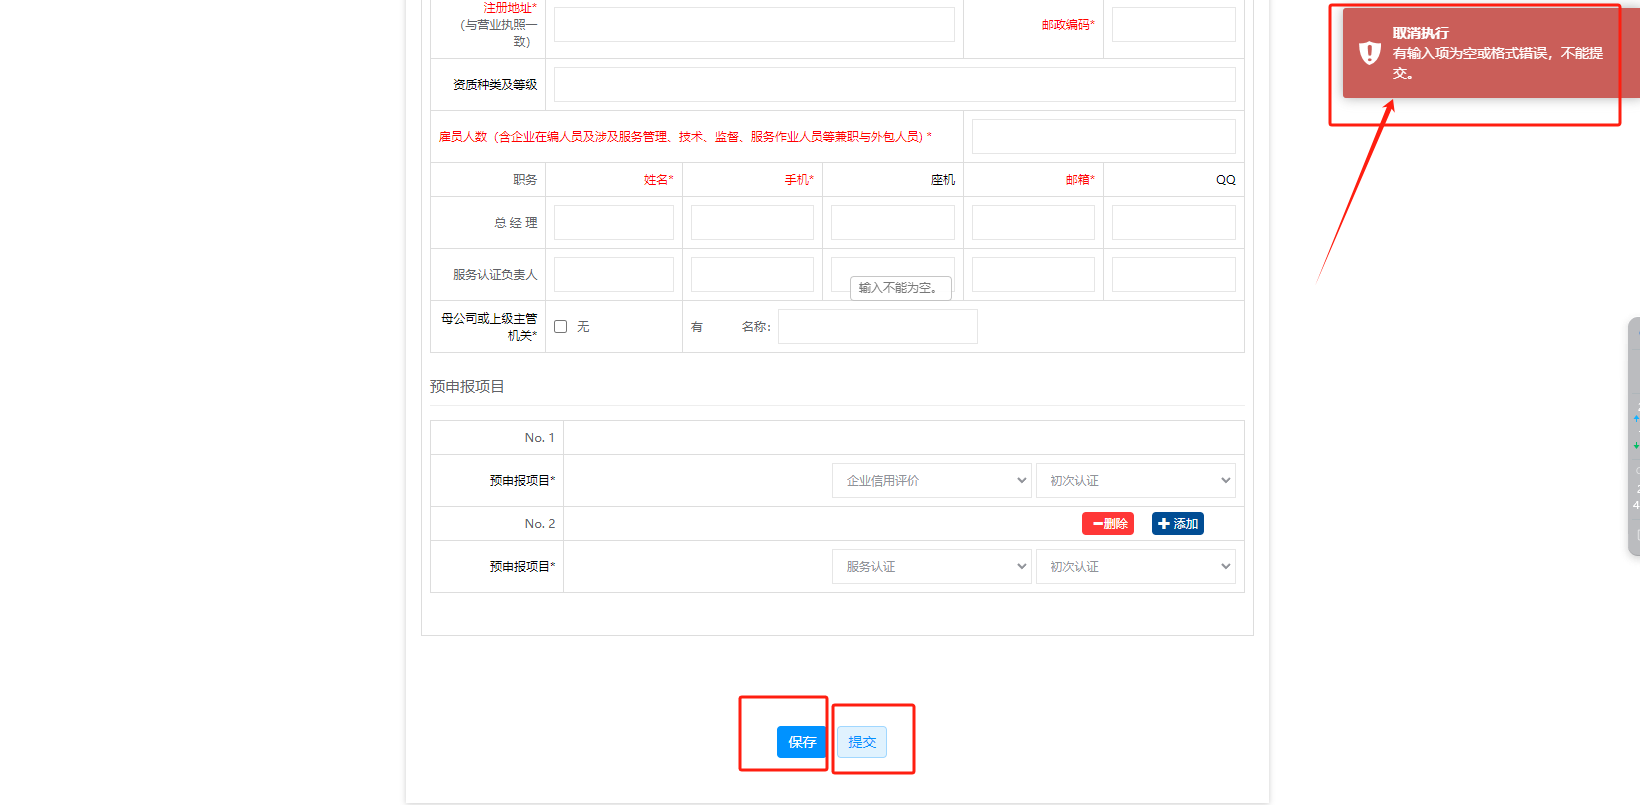1640x805 pixels.
Task: Click the shield warning icon in the error toast
Action: 1370,53
